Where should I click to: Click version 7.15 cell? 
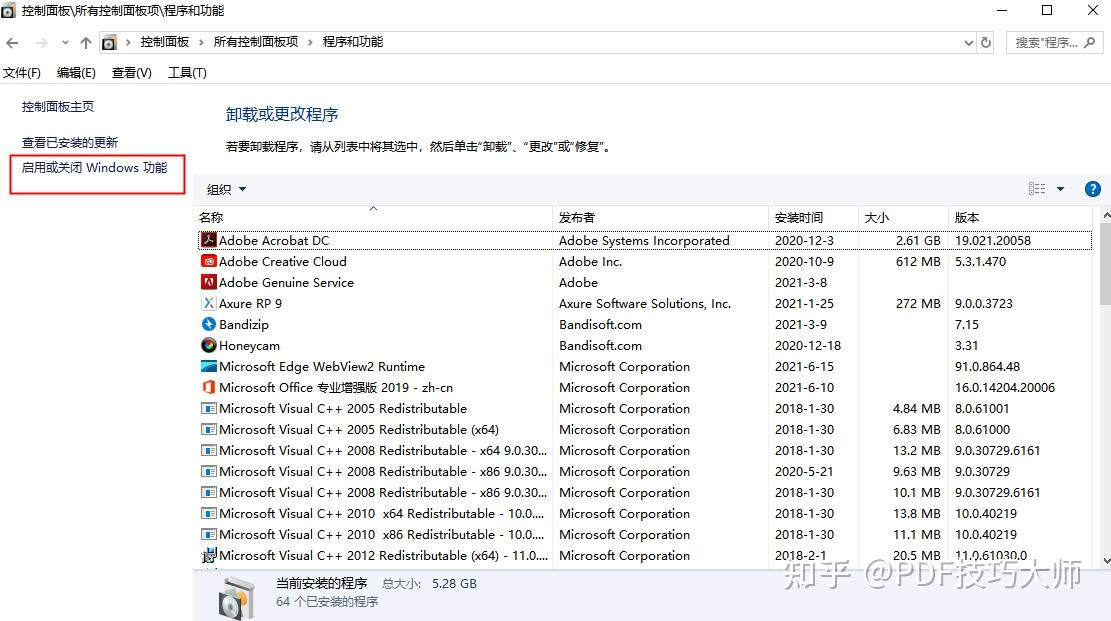click(x=966, y=324)
